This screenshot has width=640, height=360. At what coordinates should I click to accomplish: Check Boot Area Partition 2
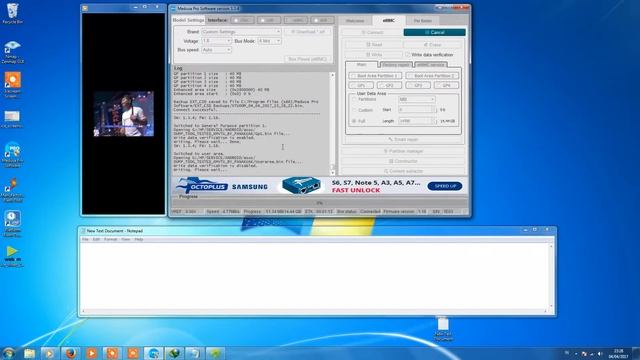(432, 76)
